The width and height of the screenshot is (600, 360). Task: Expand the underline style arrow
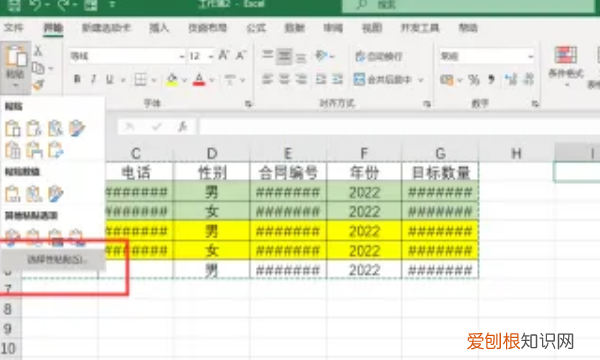click(123, 80)
